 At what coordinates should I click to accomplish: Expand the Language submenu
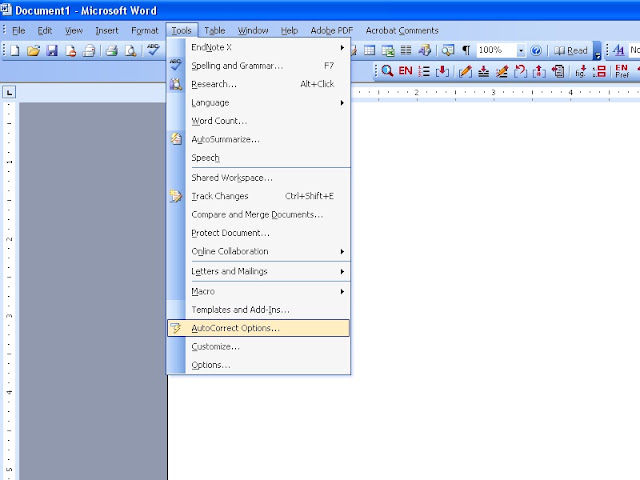pos(258,102)
